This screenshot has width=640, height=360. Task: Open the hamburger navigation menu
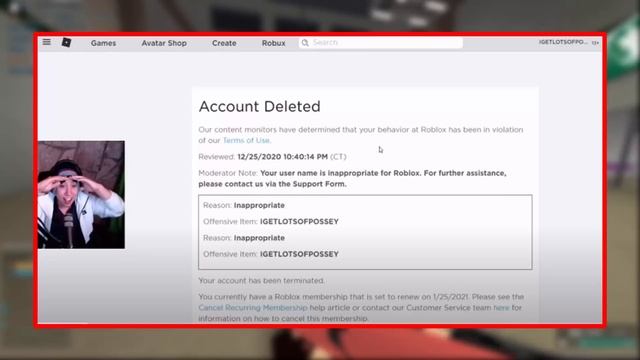tap(47, 42)
